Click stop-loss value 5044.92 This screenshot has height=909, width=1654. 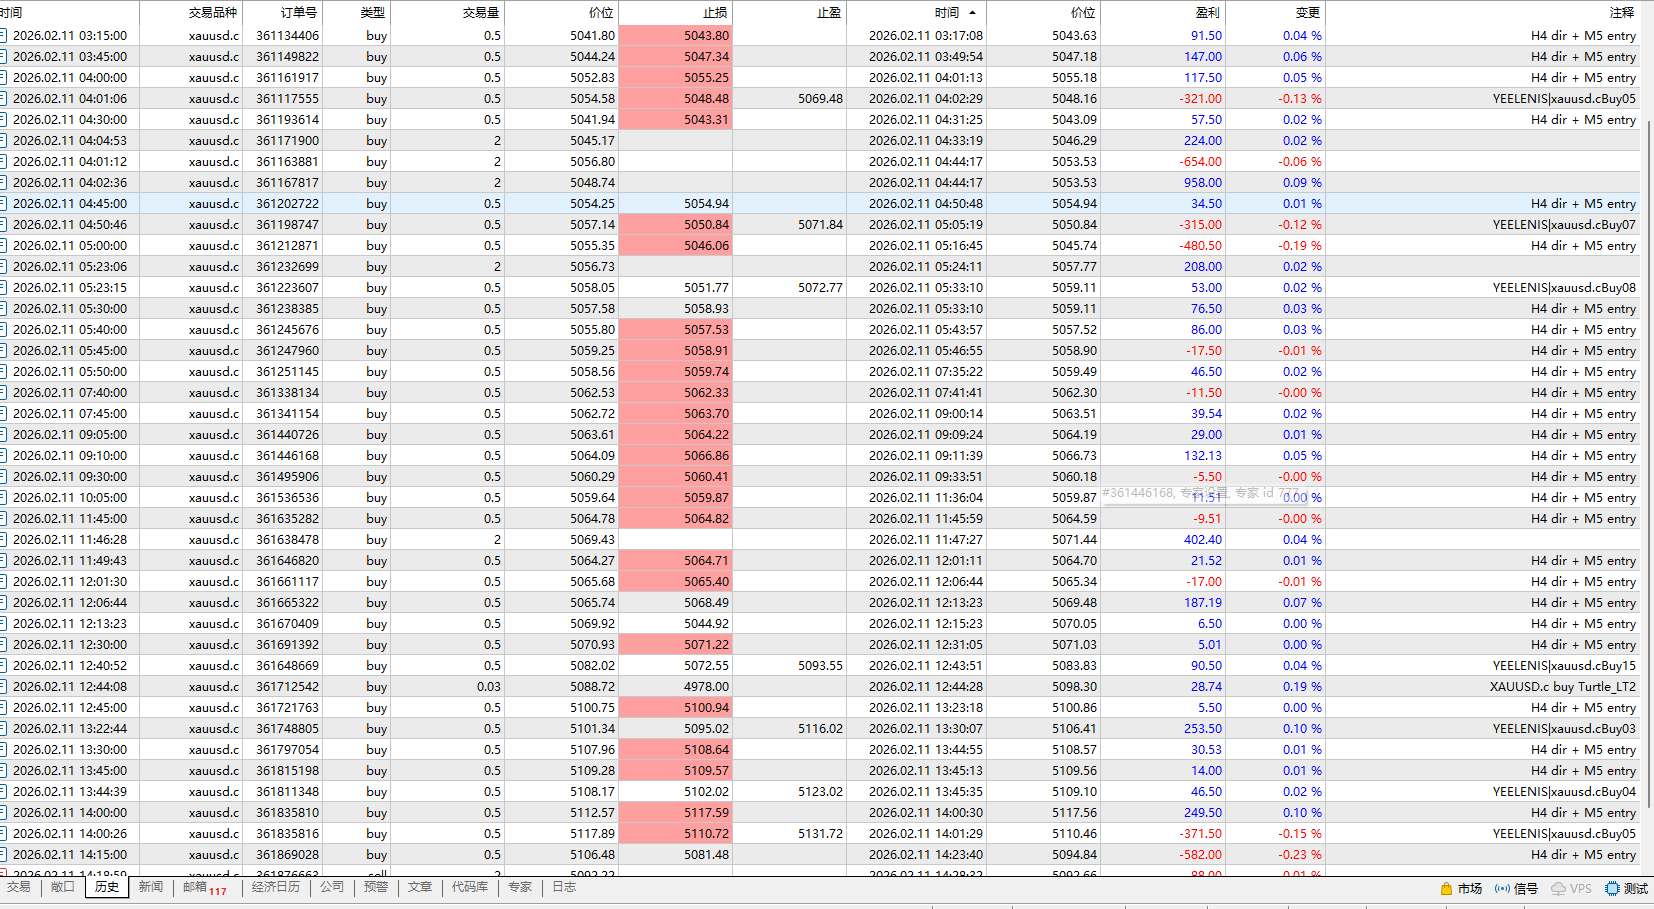(706, 623)
